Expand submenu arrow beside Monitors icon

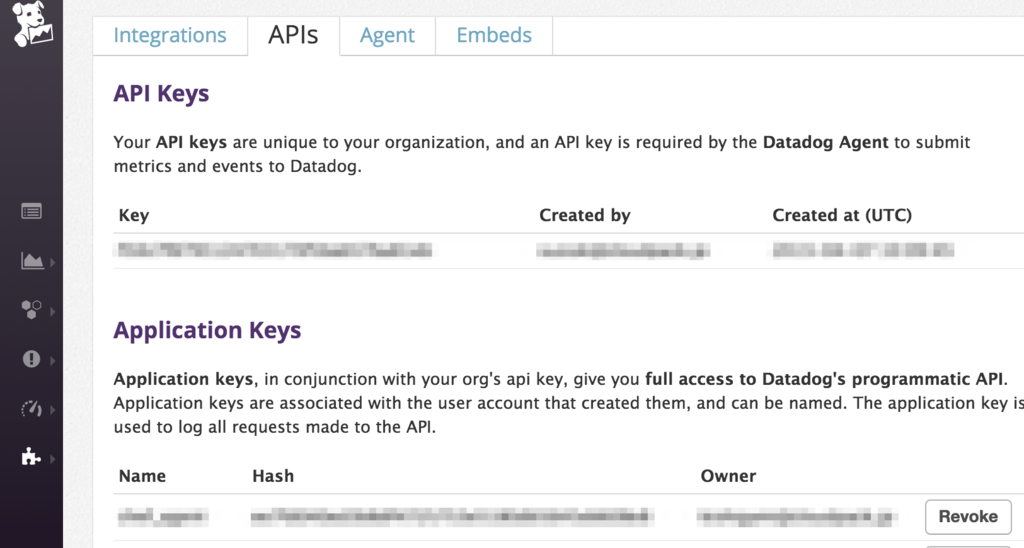[52, 360]
